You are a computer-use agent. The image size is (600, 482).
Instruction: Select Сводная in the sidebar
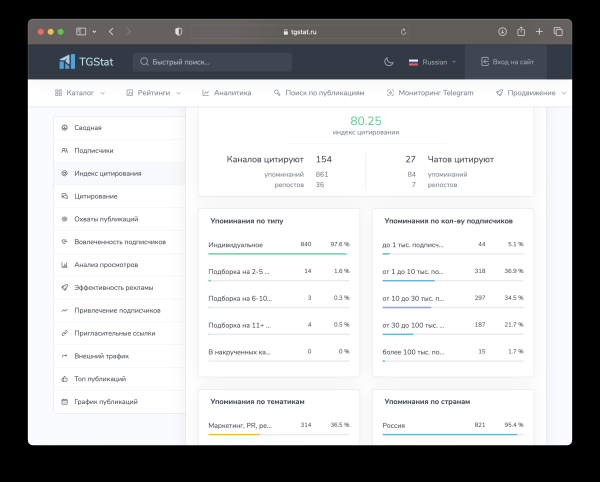click(x=88, y=128)
